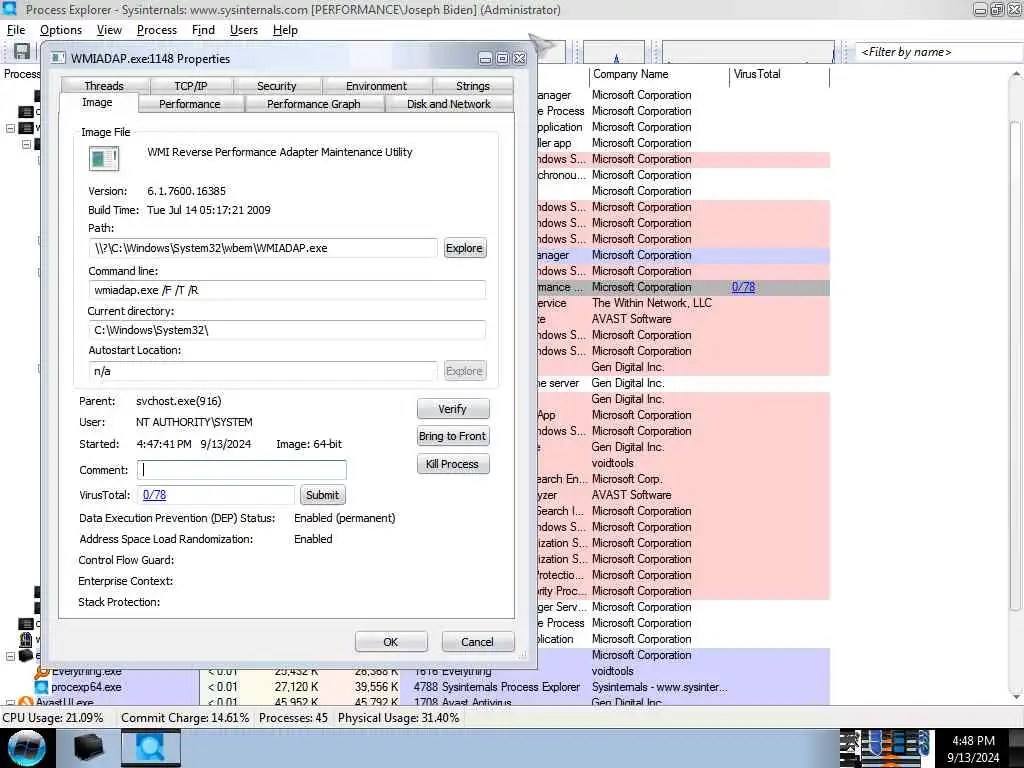Click the taskbar clock showing 4:48 PM
This screenshot has width=1024, height=768.
973,748
